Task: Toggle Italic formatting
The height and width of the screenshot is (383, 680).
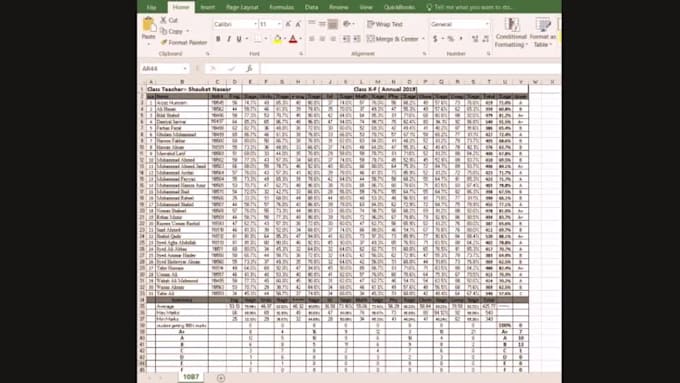Action: click(229, 39)
